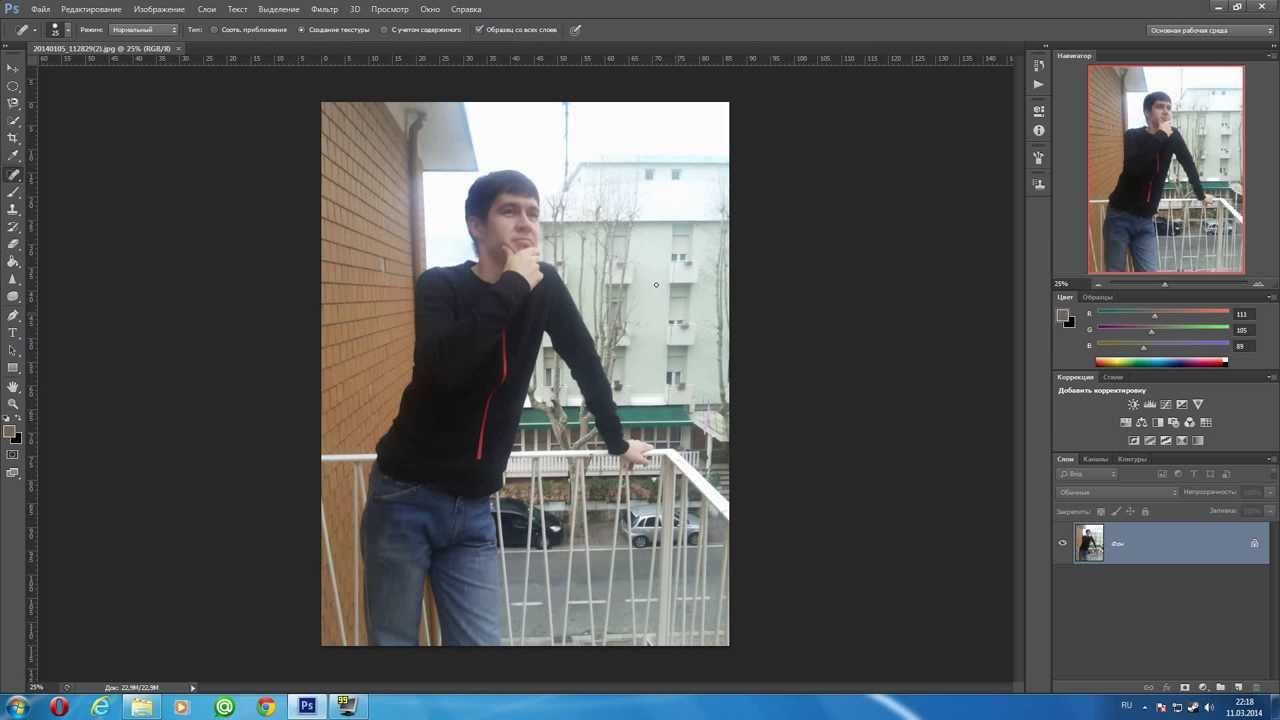Select the Eraser tool
1280x720 pixels.
13,245
